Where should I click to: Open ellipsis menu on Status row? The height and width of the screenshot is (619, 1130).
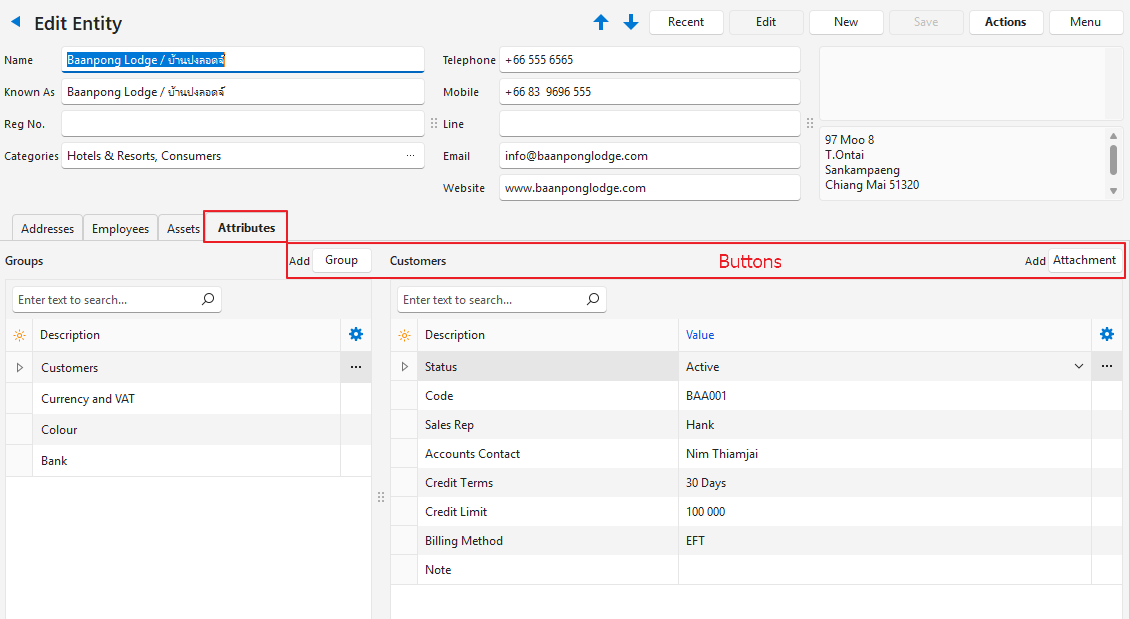pos(1106,367)
